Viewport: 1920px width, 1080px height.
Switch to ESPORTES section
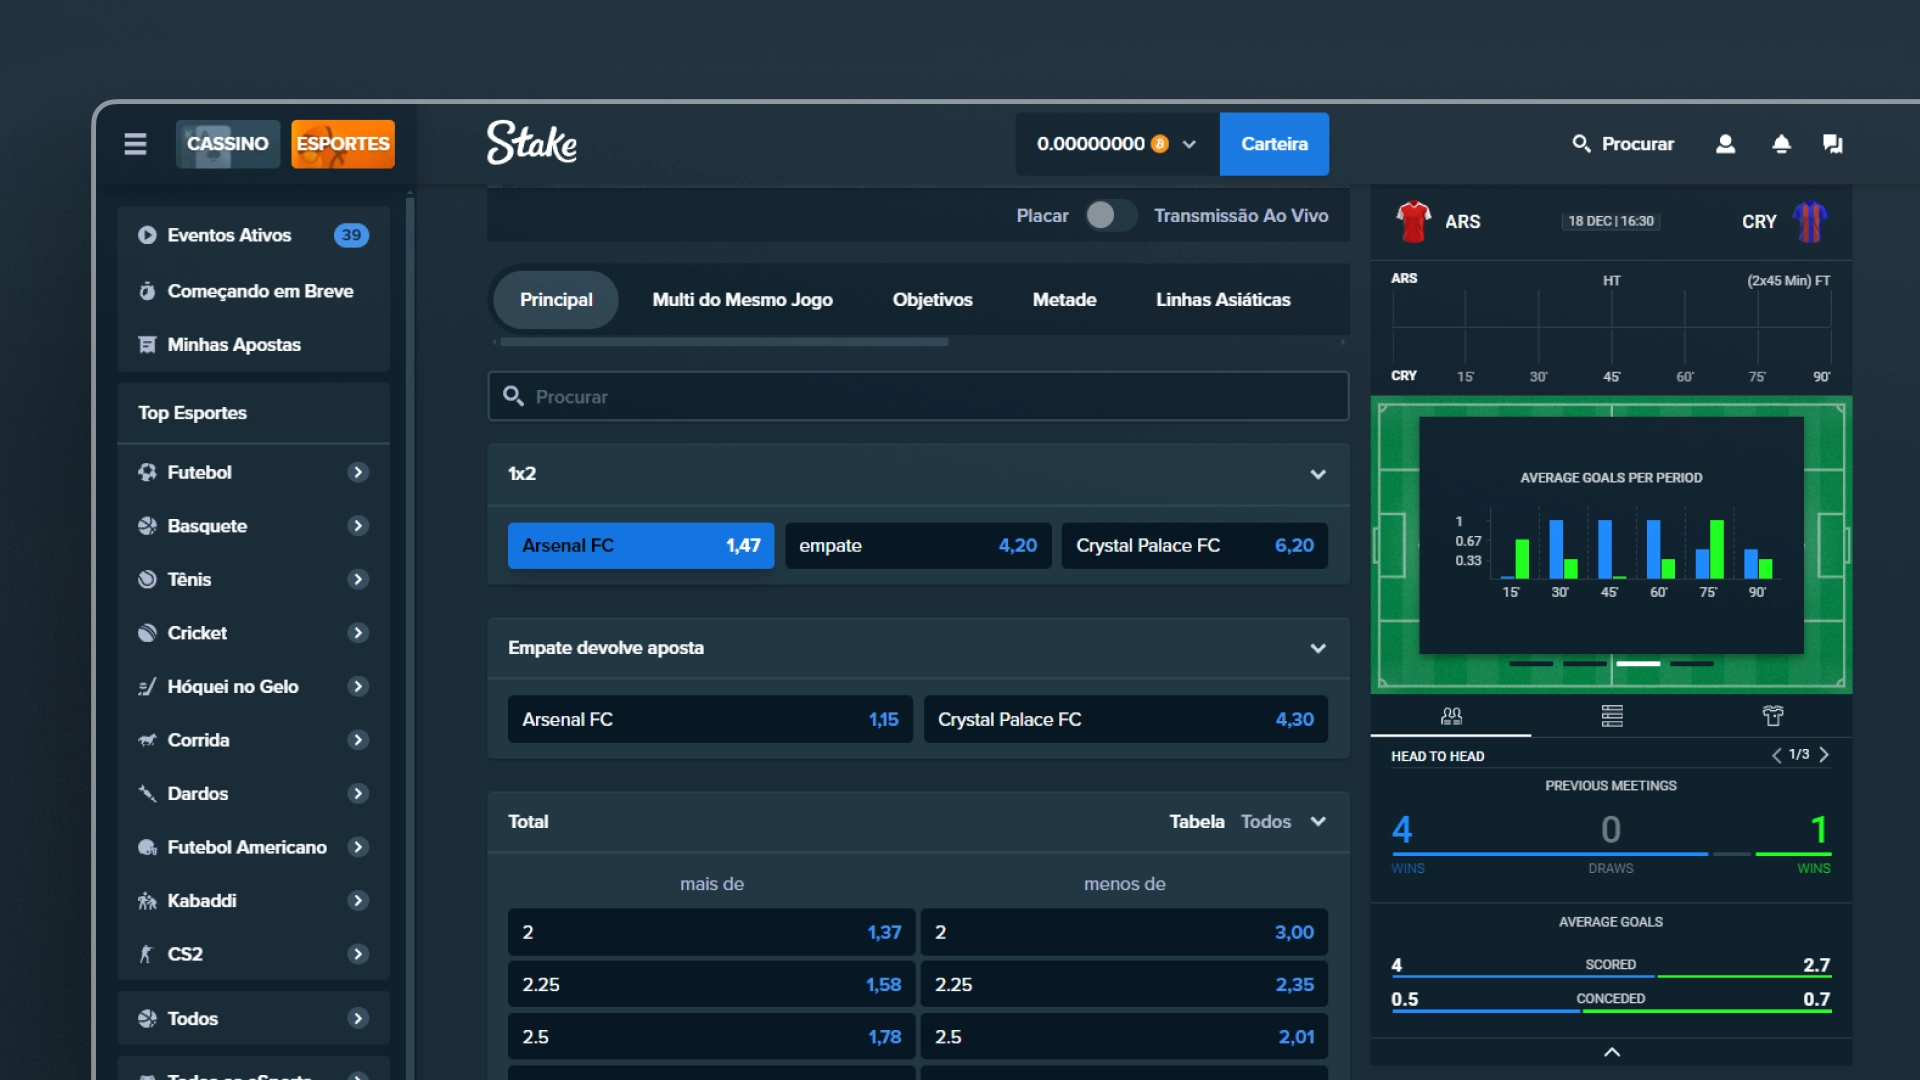343,144
